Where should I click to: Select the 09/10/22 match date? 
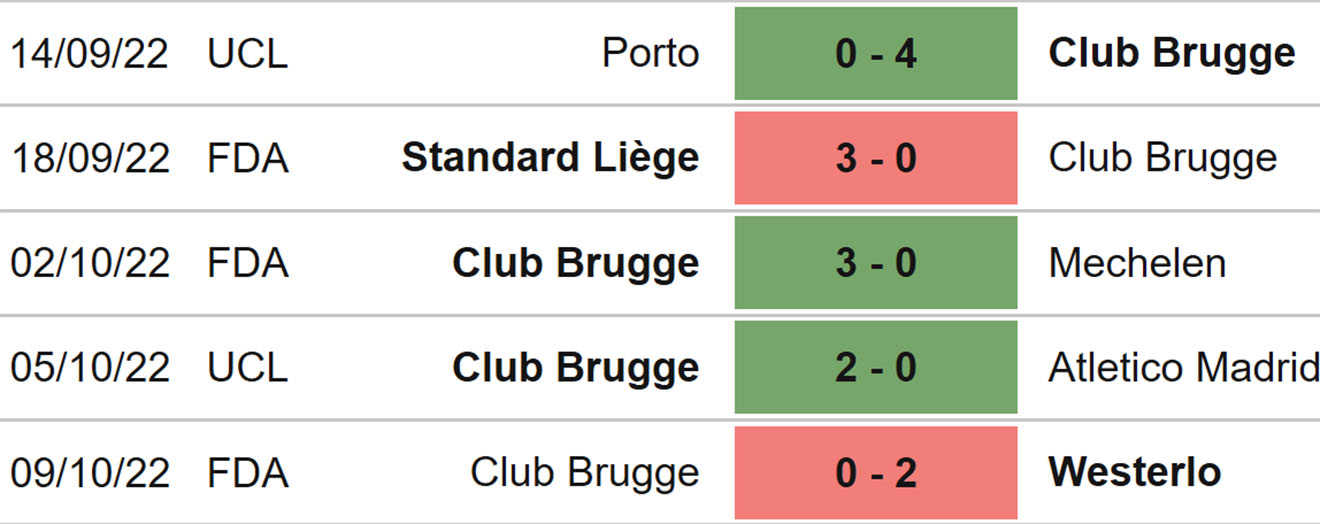(x=90, y=472)
